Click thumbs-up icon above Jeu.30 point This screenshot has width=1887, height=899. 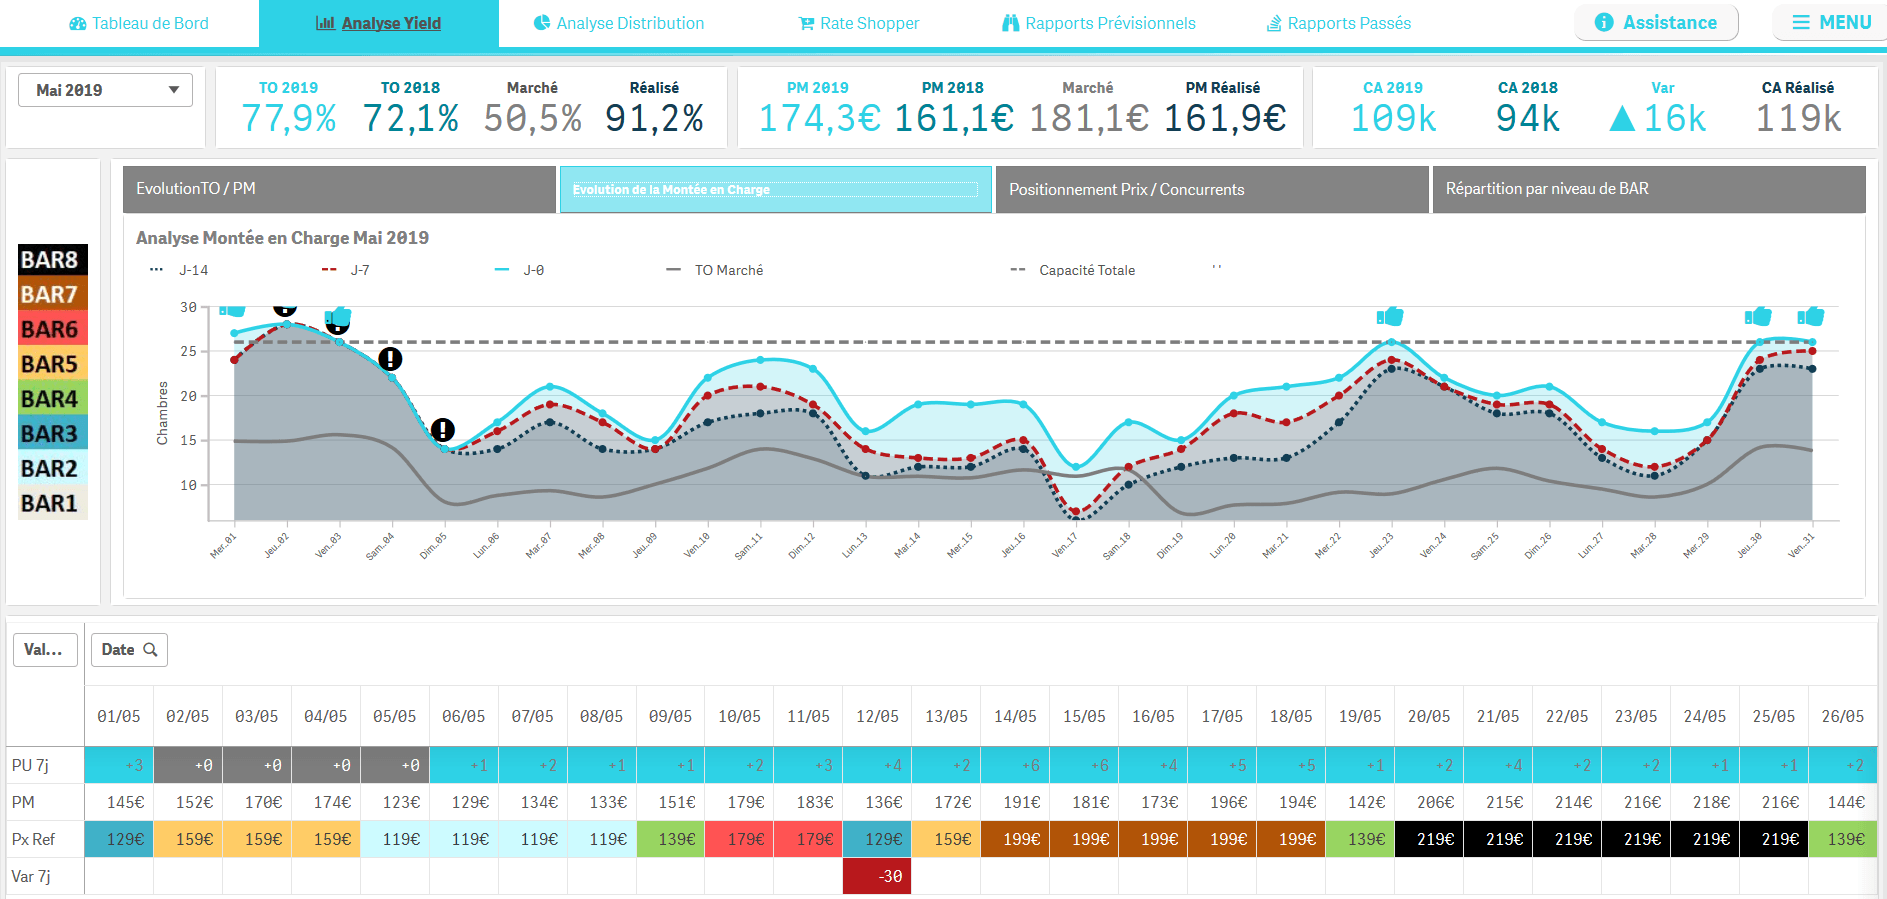point(1758,317)
